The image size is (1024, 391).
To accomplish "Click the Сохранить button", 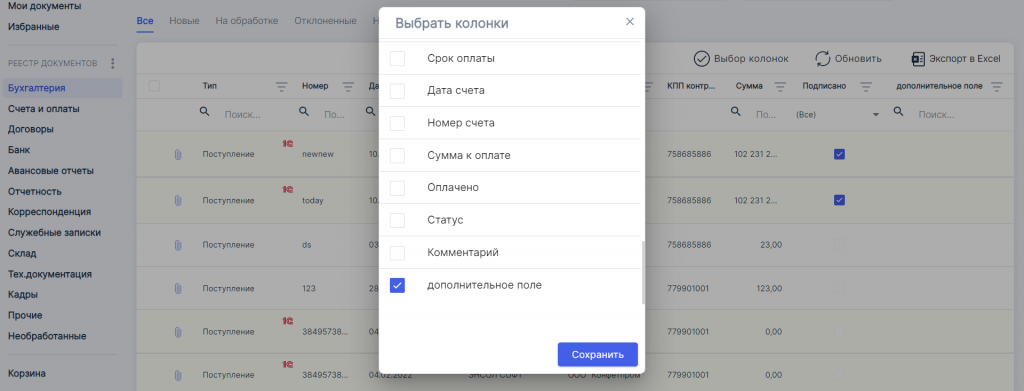I will (x=598, y=354).
